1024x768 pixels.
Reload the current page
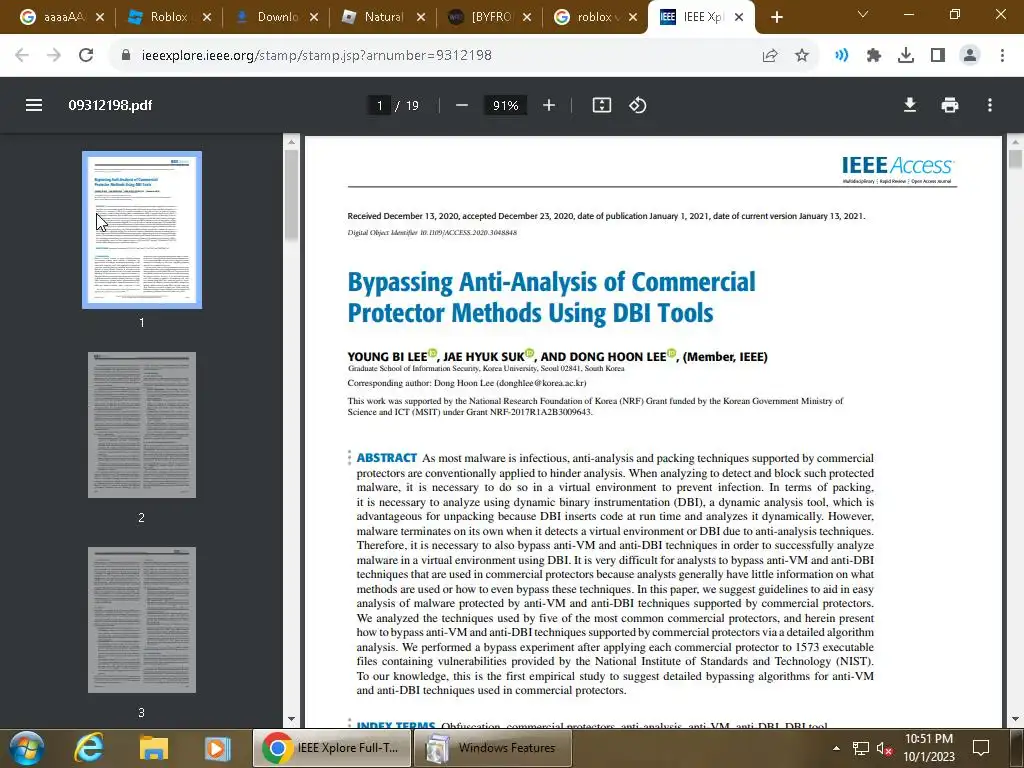[x=86, y=55]
